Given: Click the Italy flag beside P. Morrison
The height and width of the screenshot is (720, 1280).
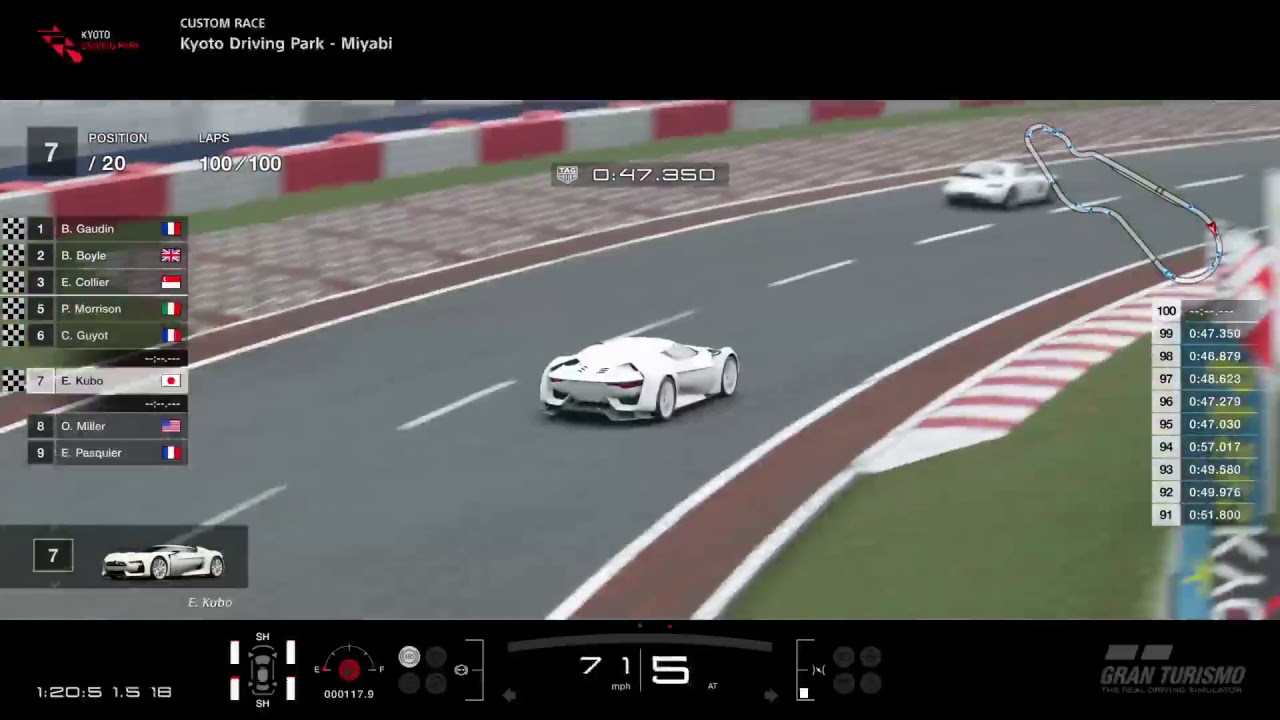Looking at the screenshot, I should tap(171, 309).
